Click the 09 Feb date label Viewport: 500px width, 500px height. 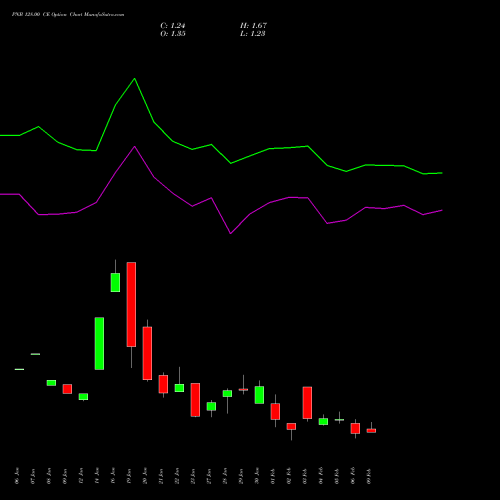369,476
